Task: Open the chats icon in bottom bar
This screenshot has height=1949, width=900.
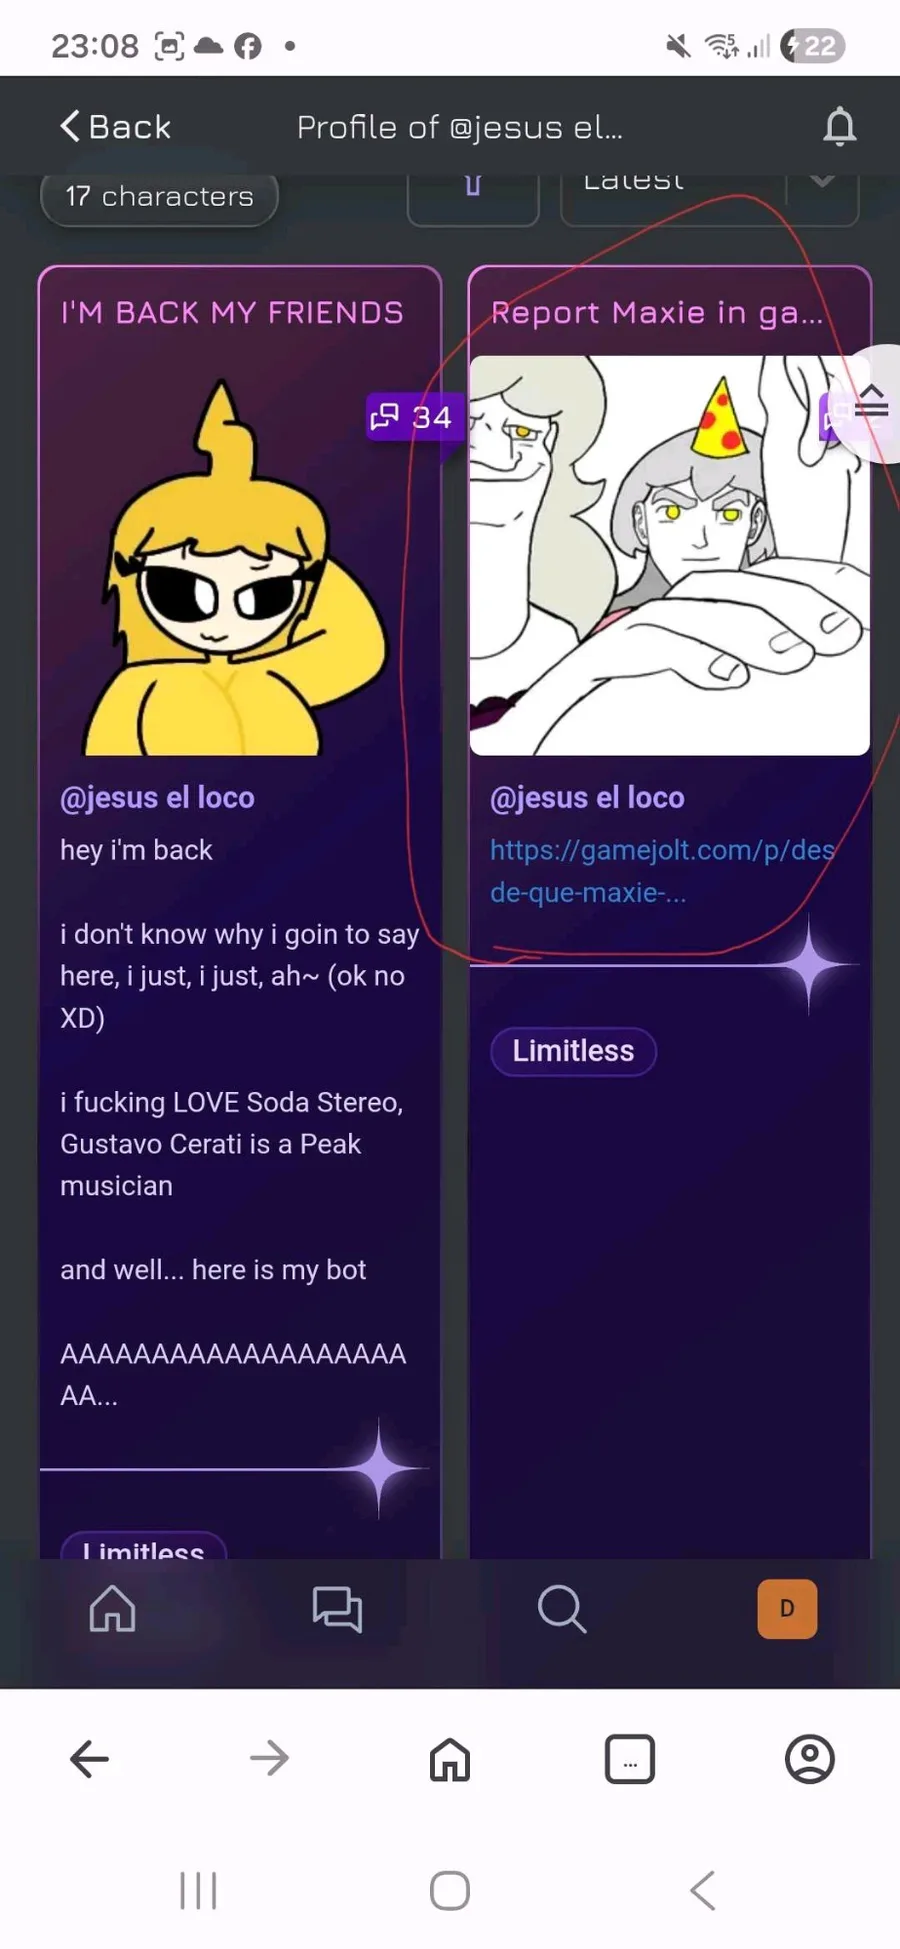Action: pos(337,1609)
